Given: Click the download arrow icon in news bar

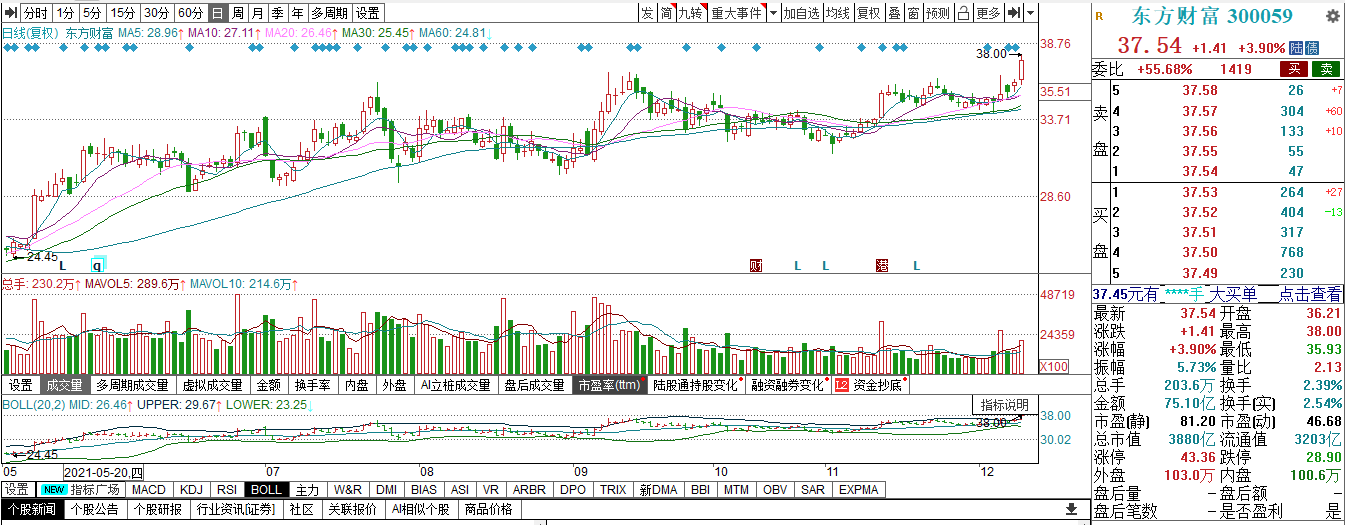Looking at the screenshot, I should [1071, 509].
